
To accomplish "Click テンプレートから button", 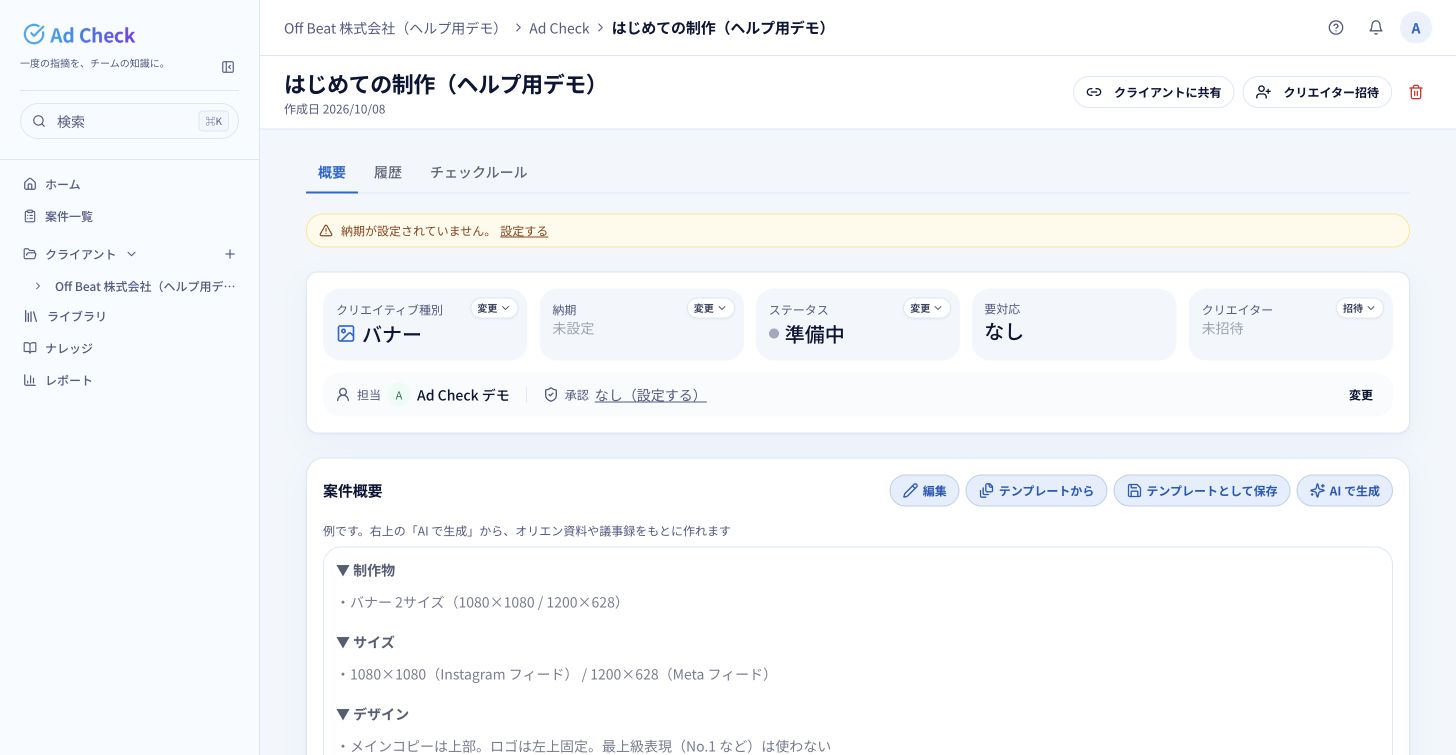I will click(1036, 491).
